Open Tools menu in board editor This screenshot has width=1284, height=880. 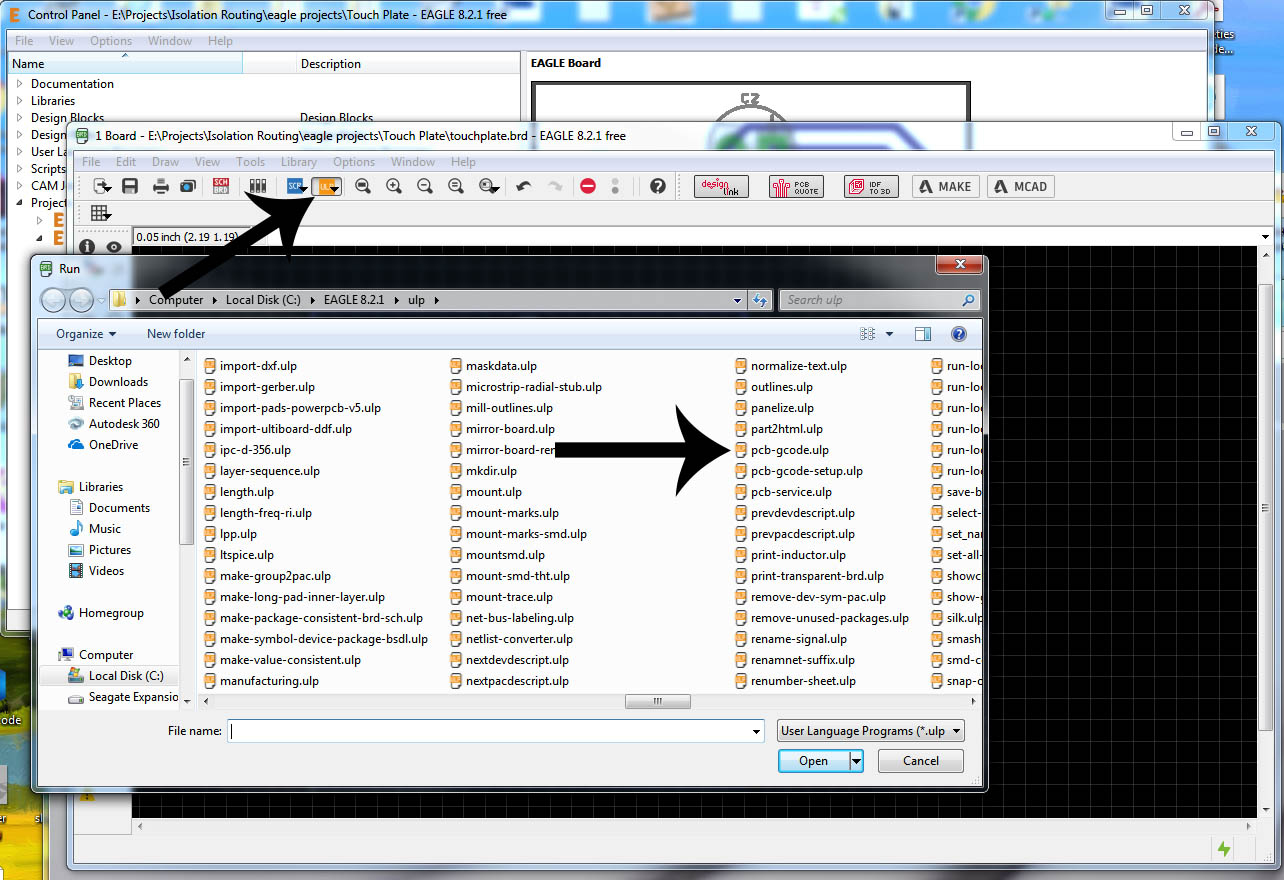250,162
